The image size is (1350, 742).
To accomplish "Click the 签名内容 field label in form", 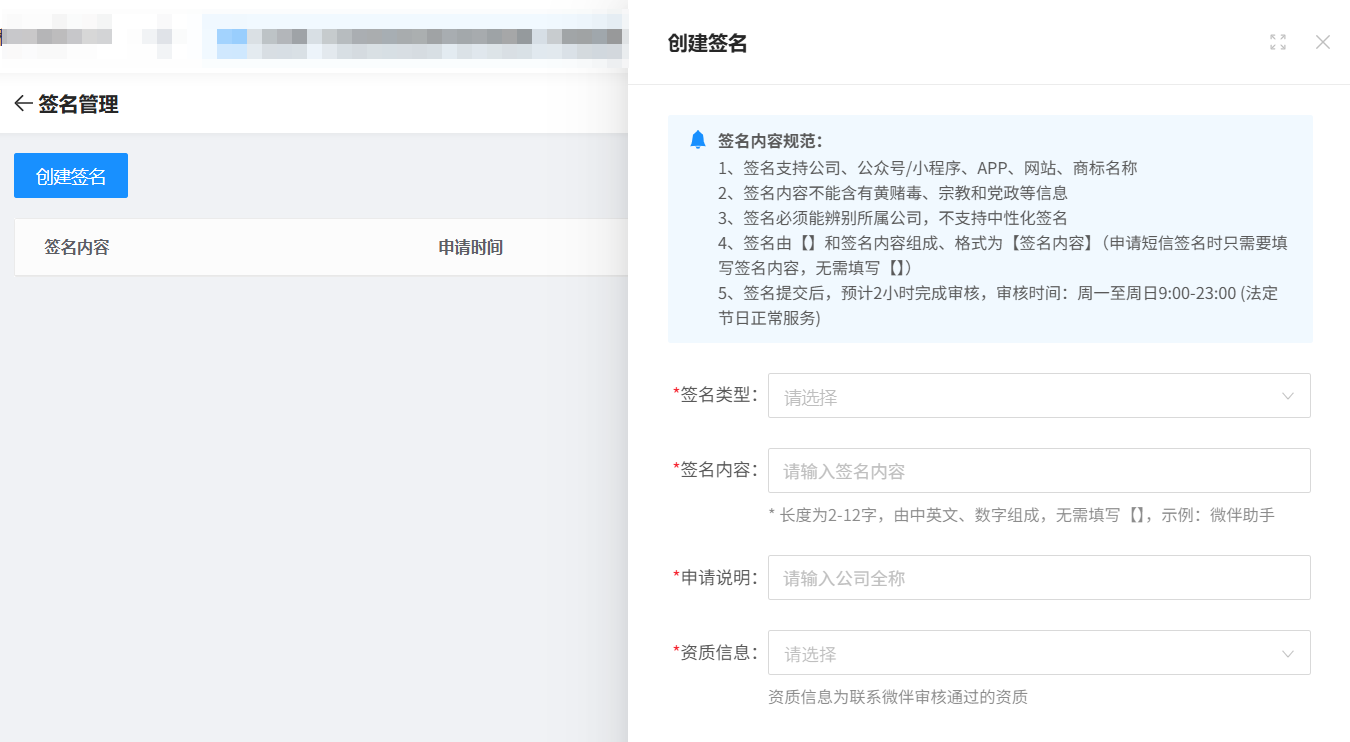I will (715, 469).
